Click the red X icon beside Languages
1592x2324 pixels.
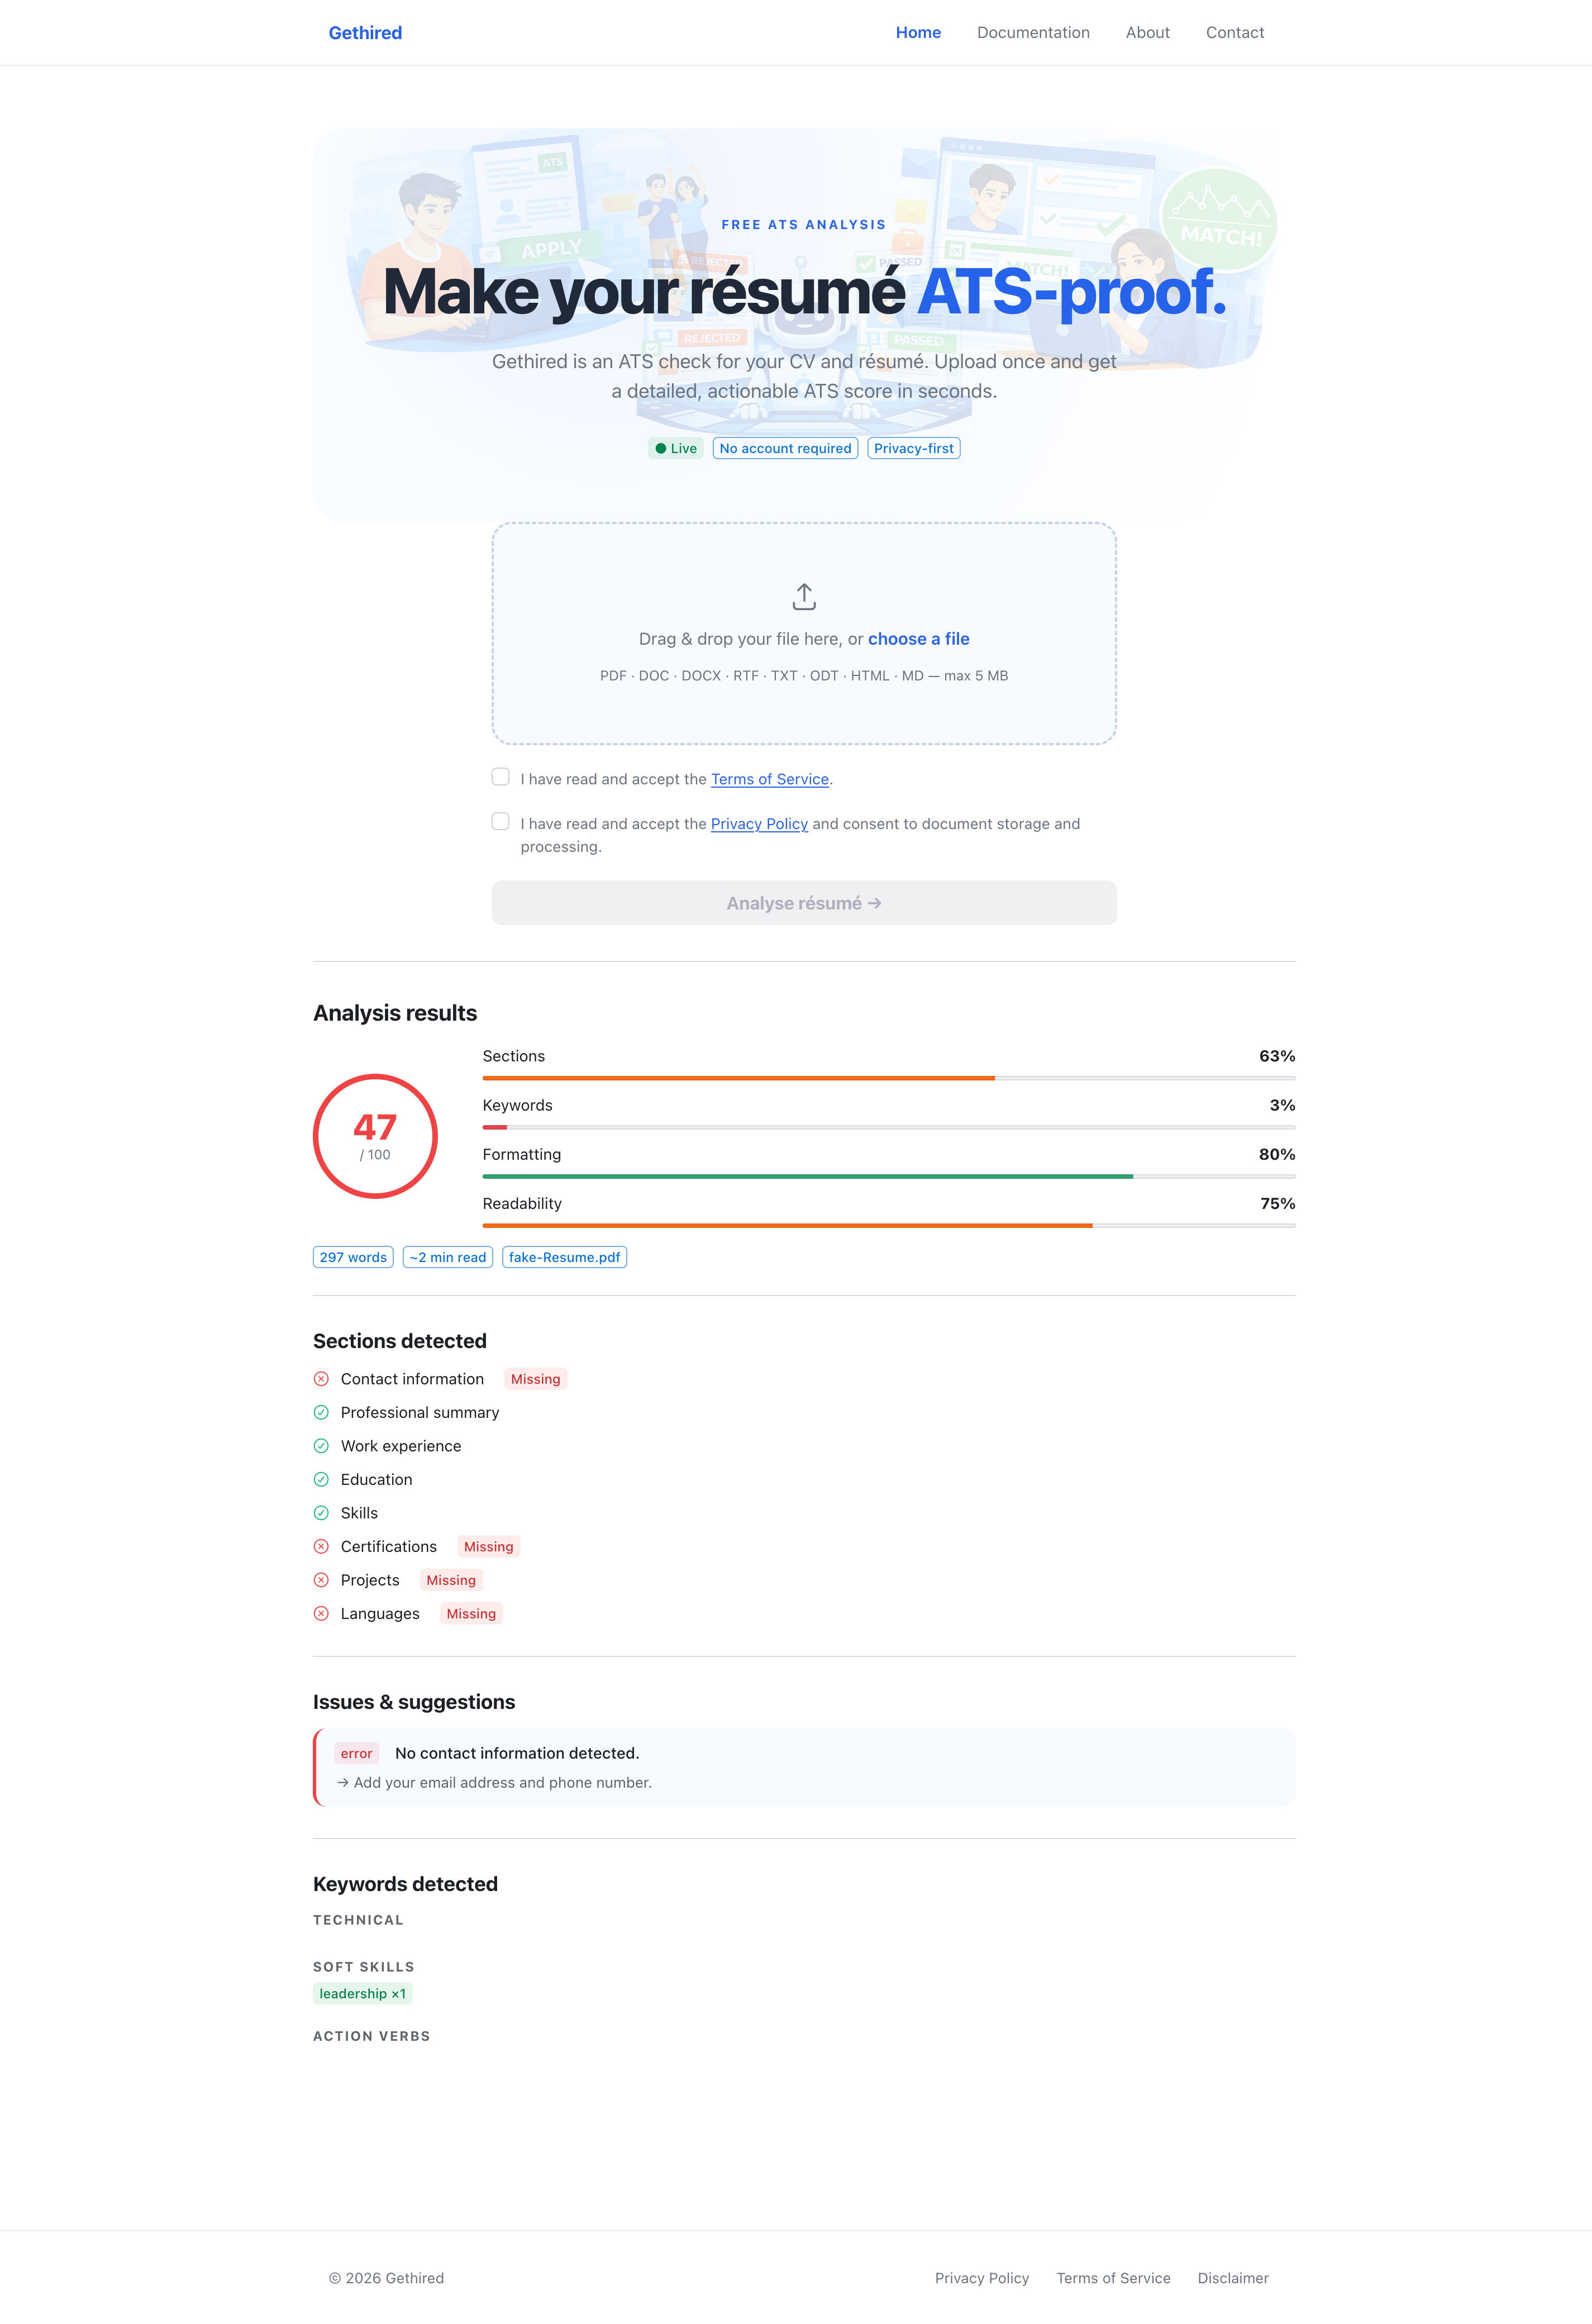tap(321, 1614)
